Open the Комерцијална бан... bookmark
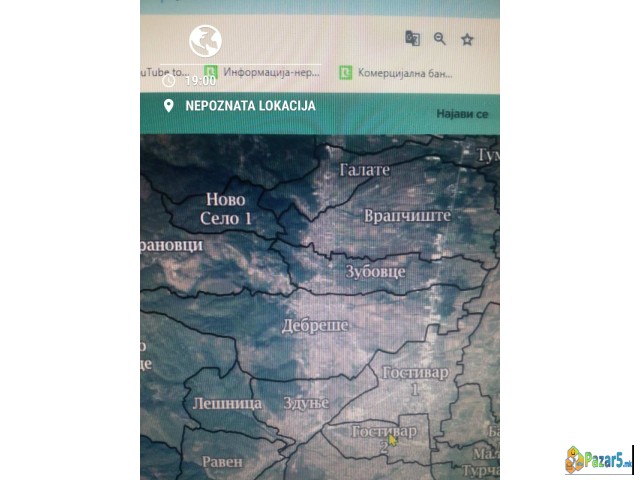 (396, 73)
